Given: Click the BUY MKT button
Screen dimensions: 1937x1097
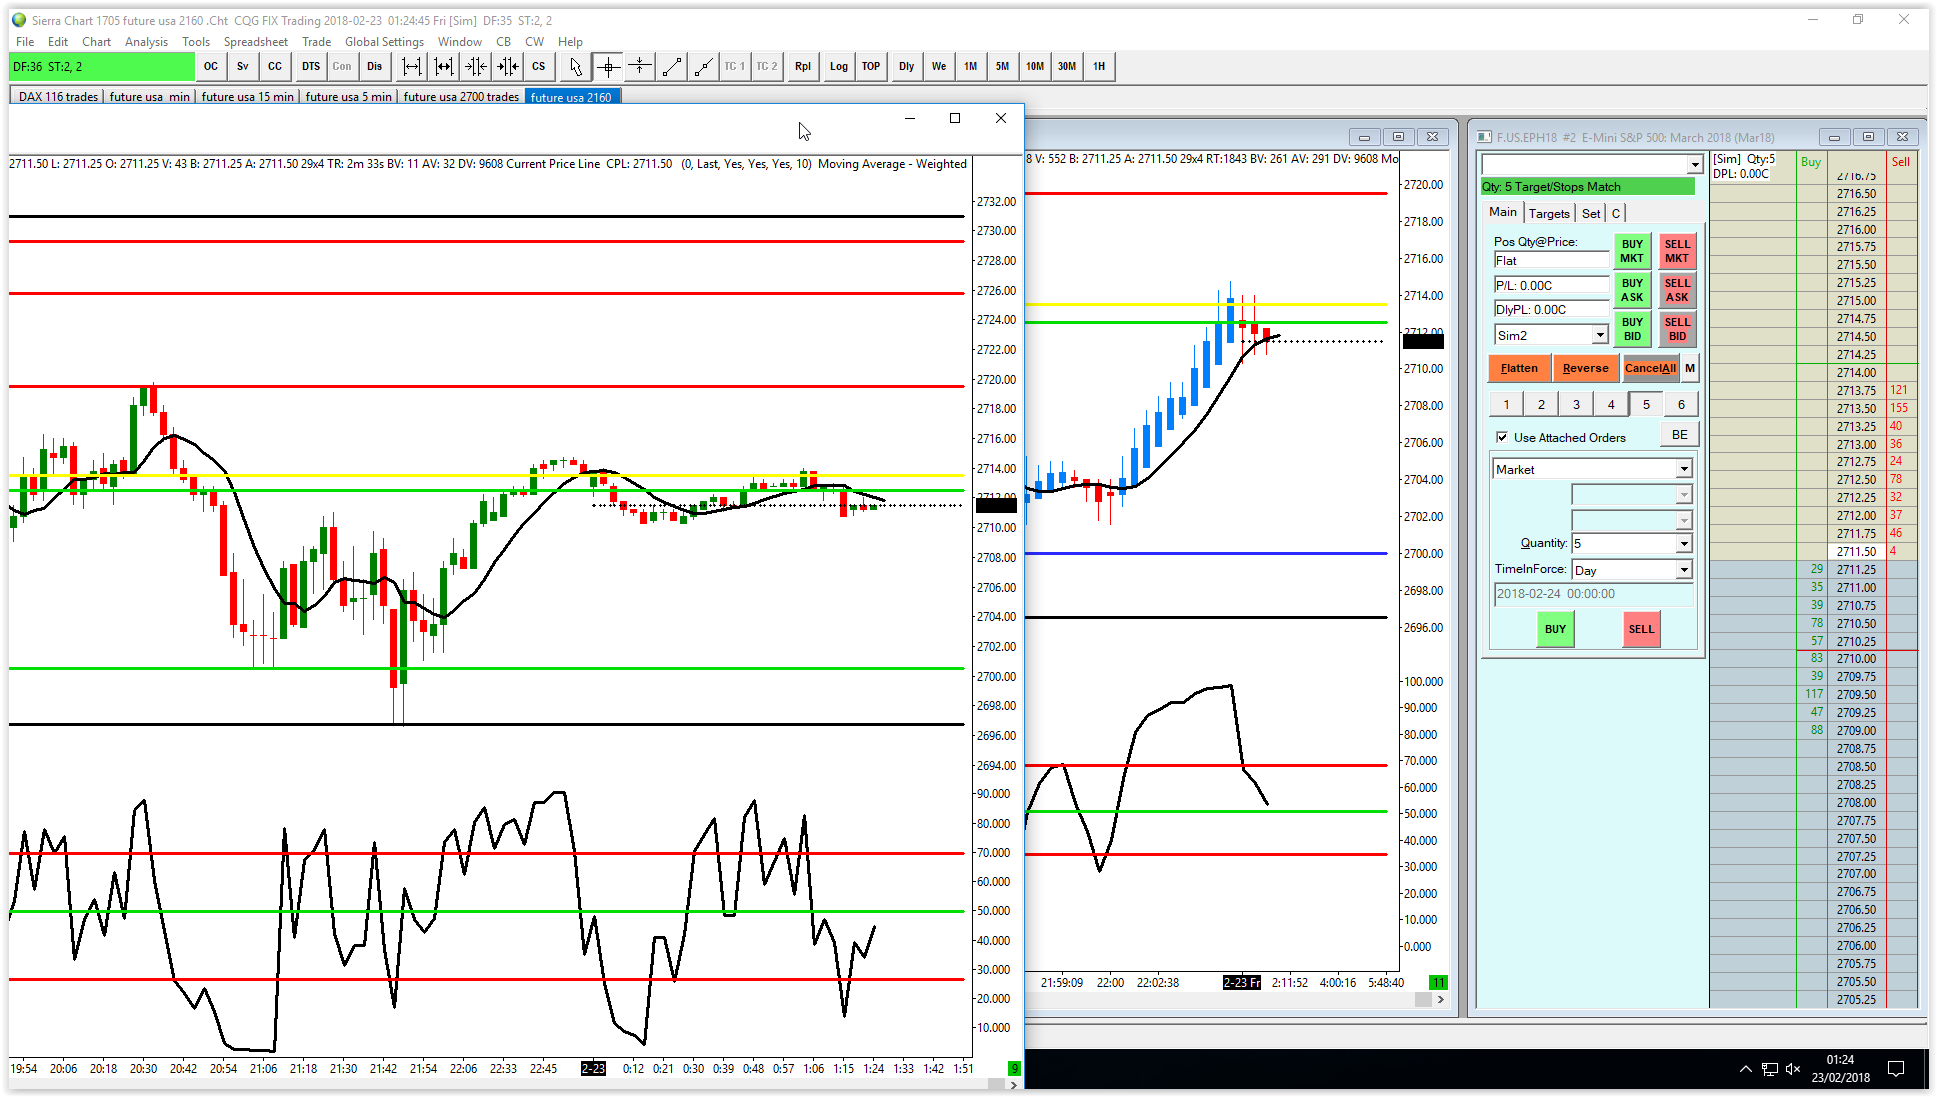Looking at the screenshot, I should point(1632,251).
